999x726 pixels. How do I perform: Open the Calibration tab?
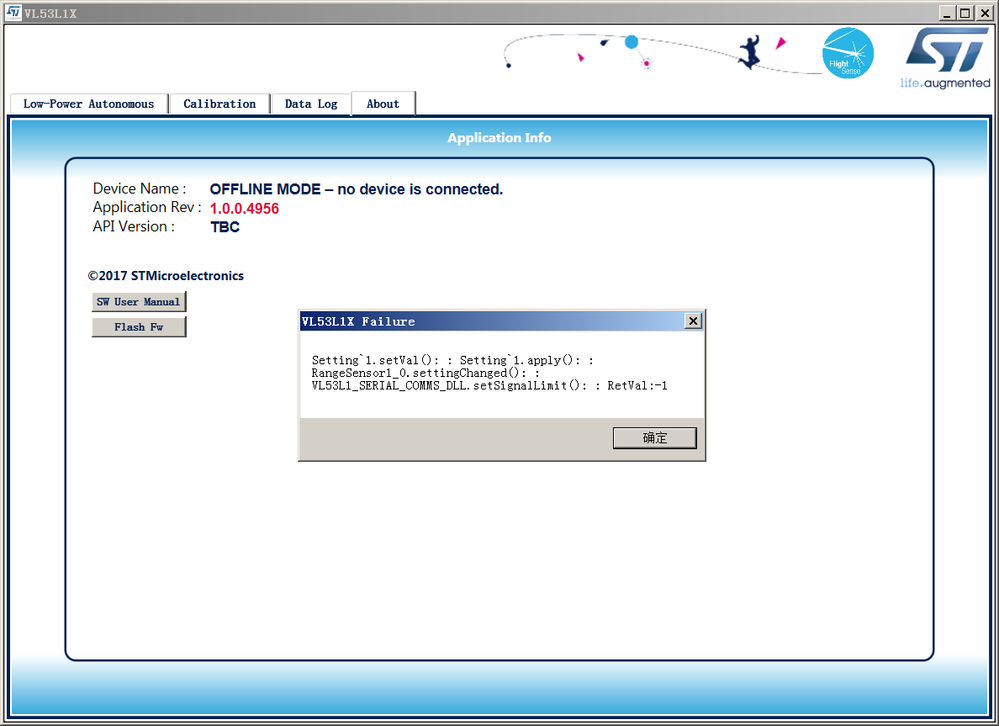(x=219, y=104)
